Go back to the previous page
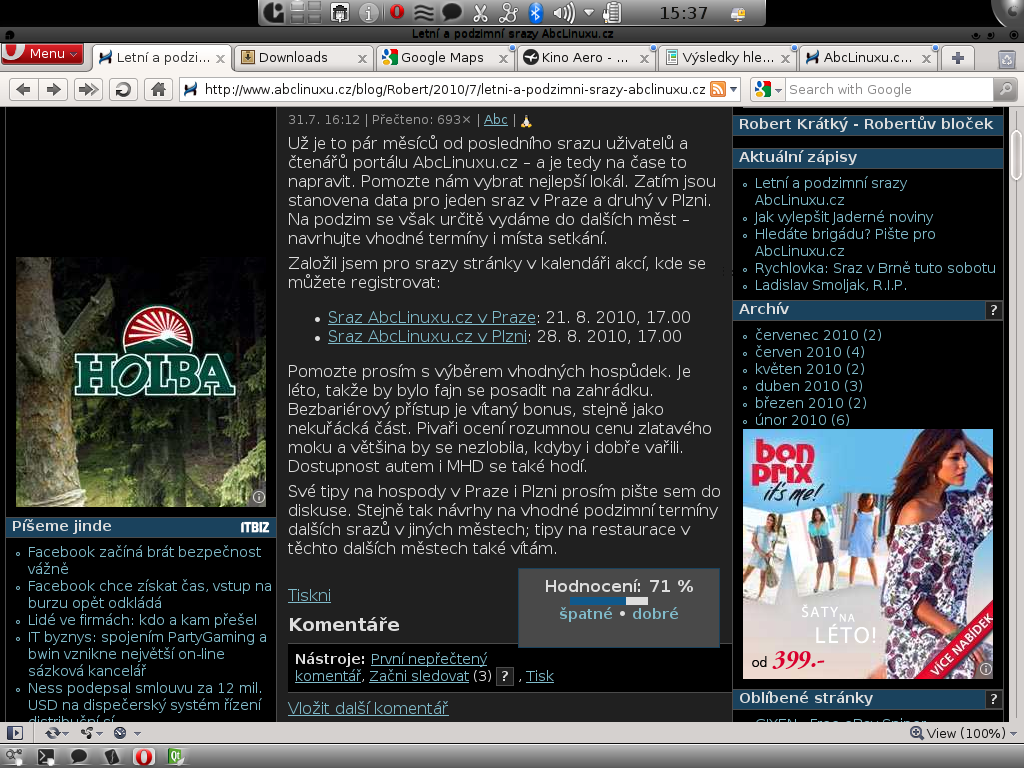The width and height of the screenshot is (1024, 768). (x=24, y=89)
